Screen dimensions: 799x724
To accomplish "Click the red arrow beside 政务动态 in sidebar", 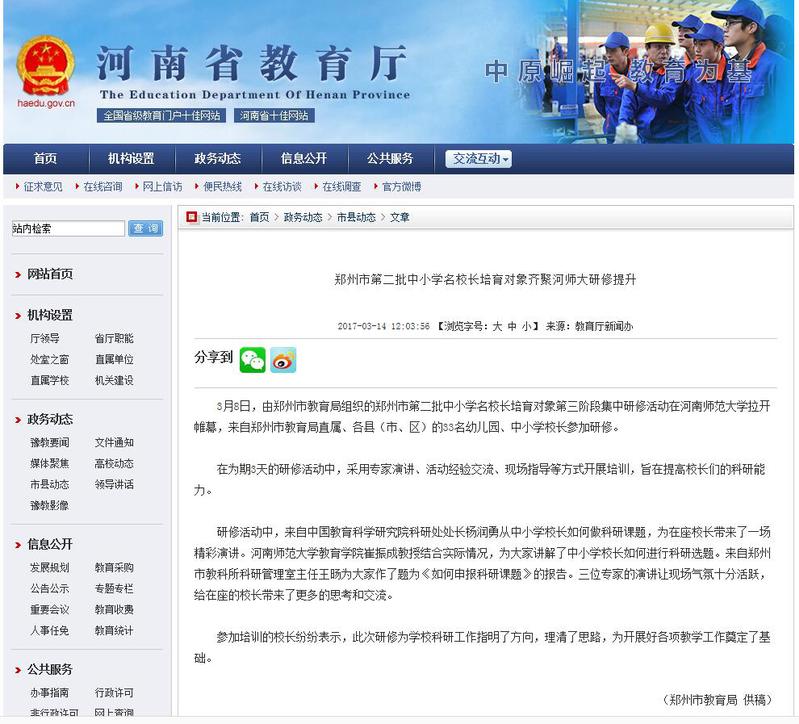I will [x=17, y=420].
